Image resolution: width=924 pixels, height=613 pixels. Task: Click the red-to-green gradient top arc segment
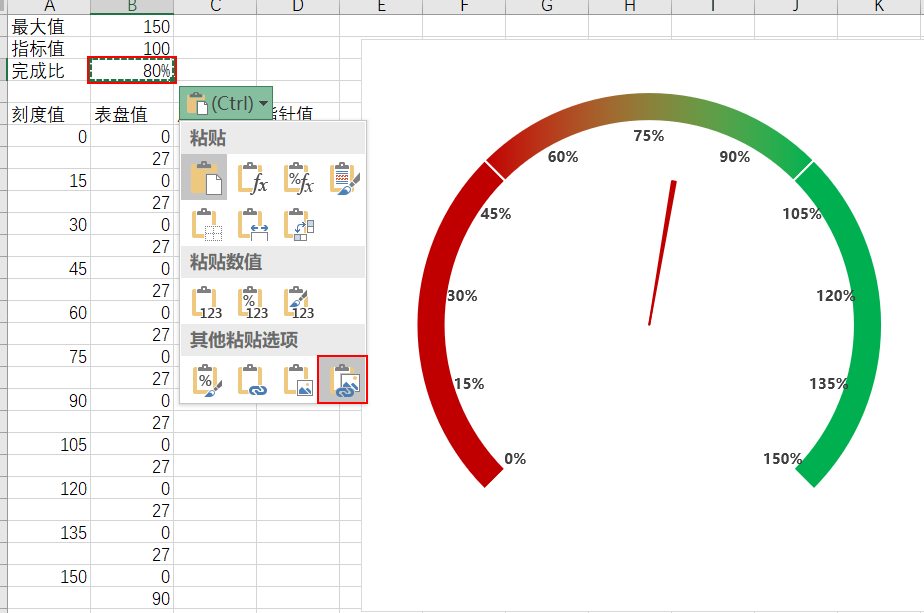[x=649, y=108]
